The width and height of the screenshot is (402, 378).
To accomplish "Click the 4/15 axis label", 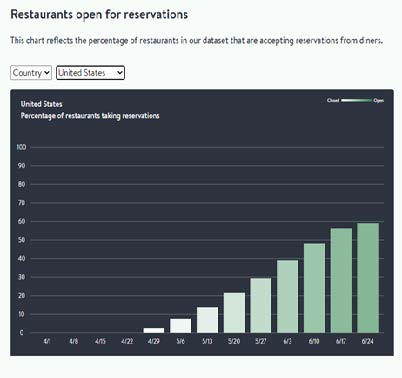I will tap(100, 341).
